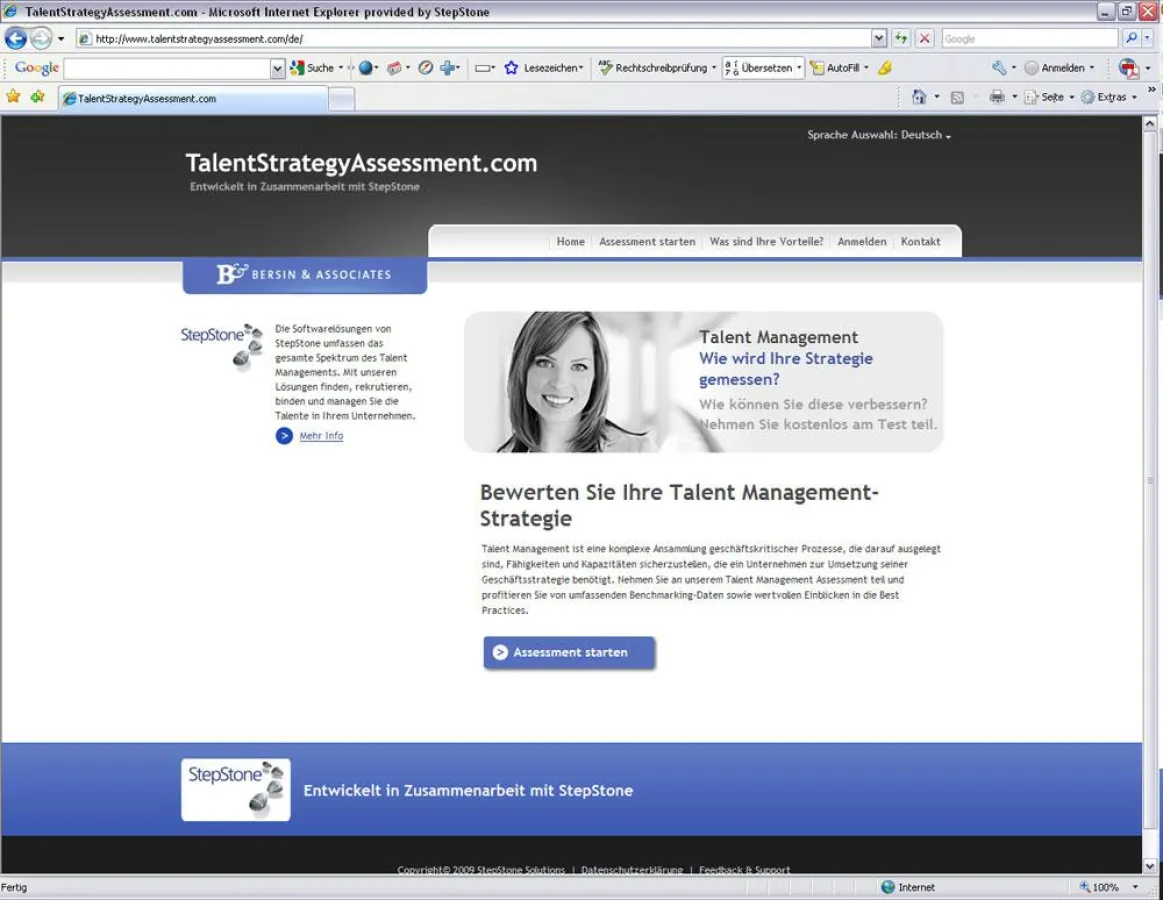Toggle the pop-up blocker icon
Viewport: 1163px width, 900px height.
(x=425, y=67)
